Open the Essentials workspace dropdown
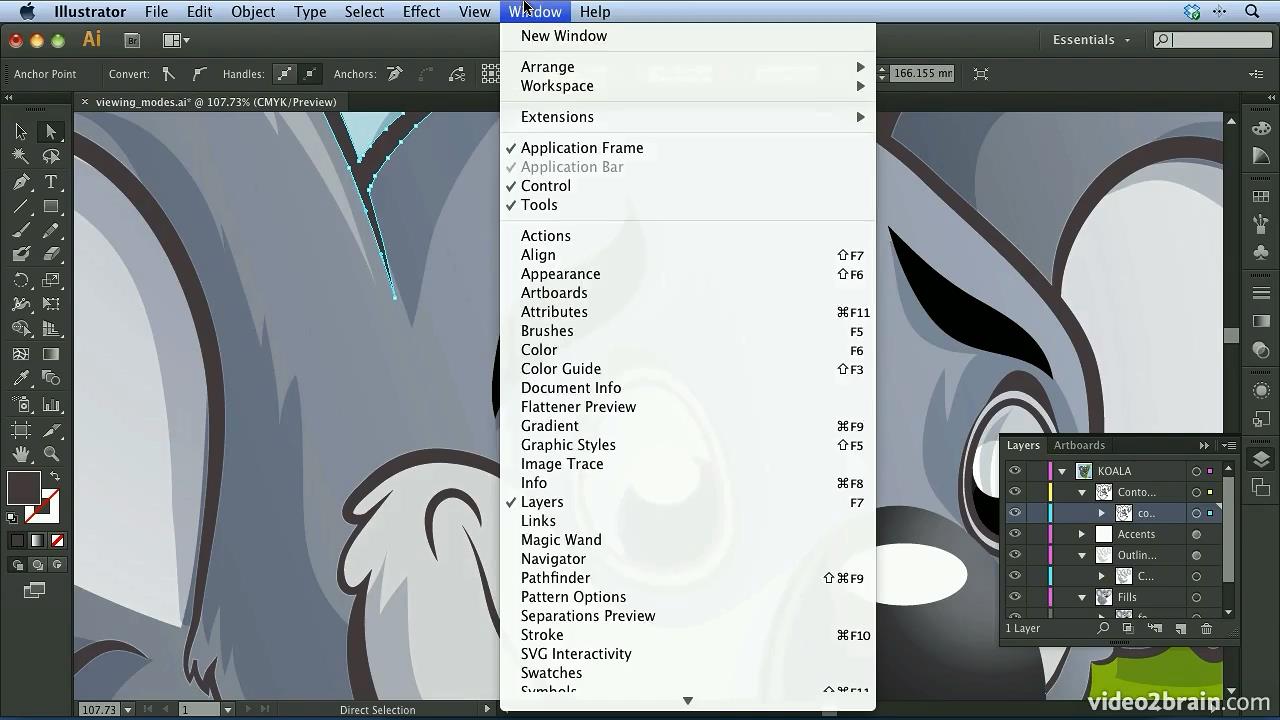The image size is (1280, 720). tap(1092, 40)
